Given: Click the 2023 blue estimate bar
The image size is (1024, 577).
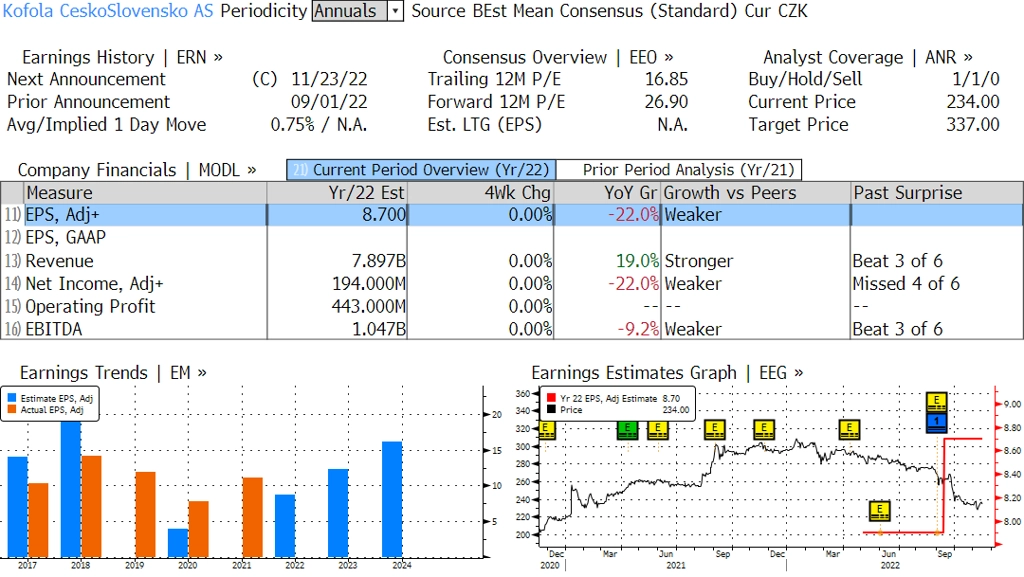Looking at the screenshot, I should [x=338, y=513].
